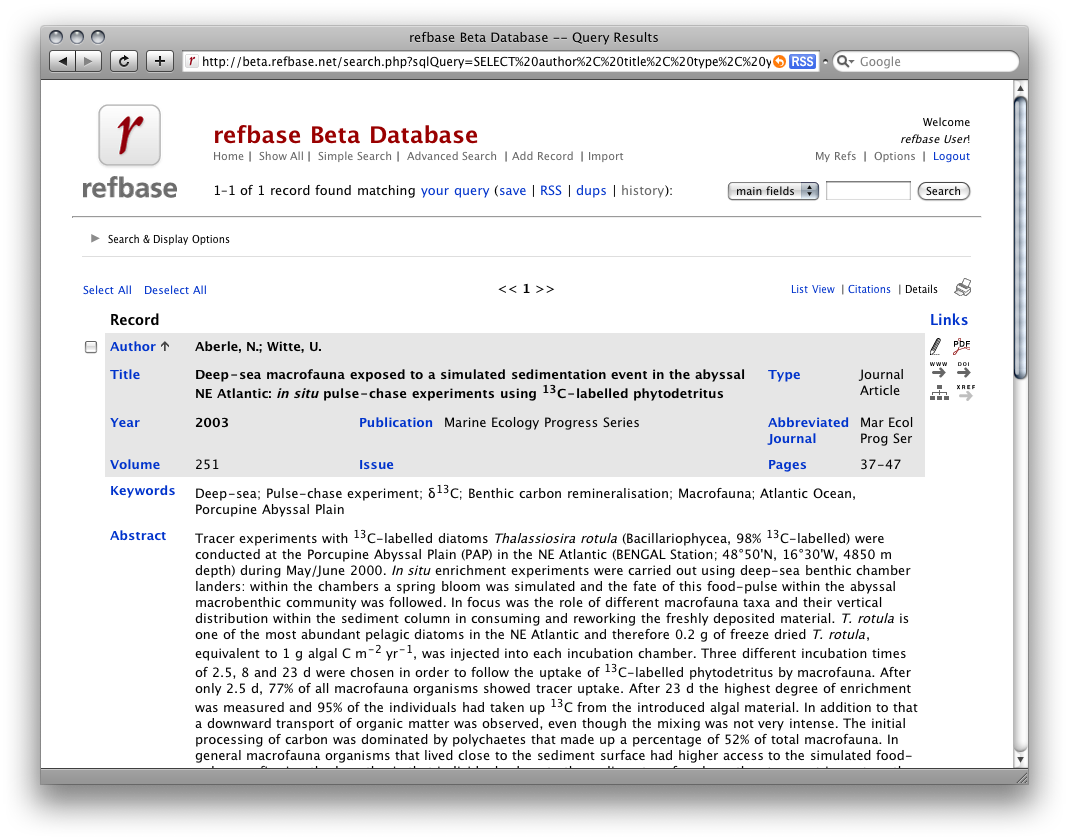This screenshot has width=1069, height=840.
Task: Click the Publication field label
Action: tap(396, 423)
